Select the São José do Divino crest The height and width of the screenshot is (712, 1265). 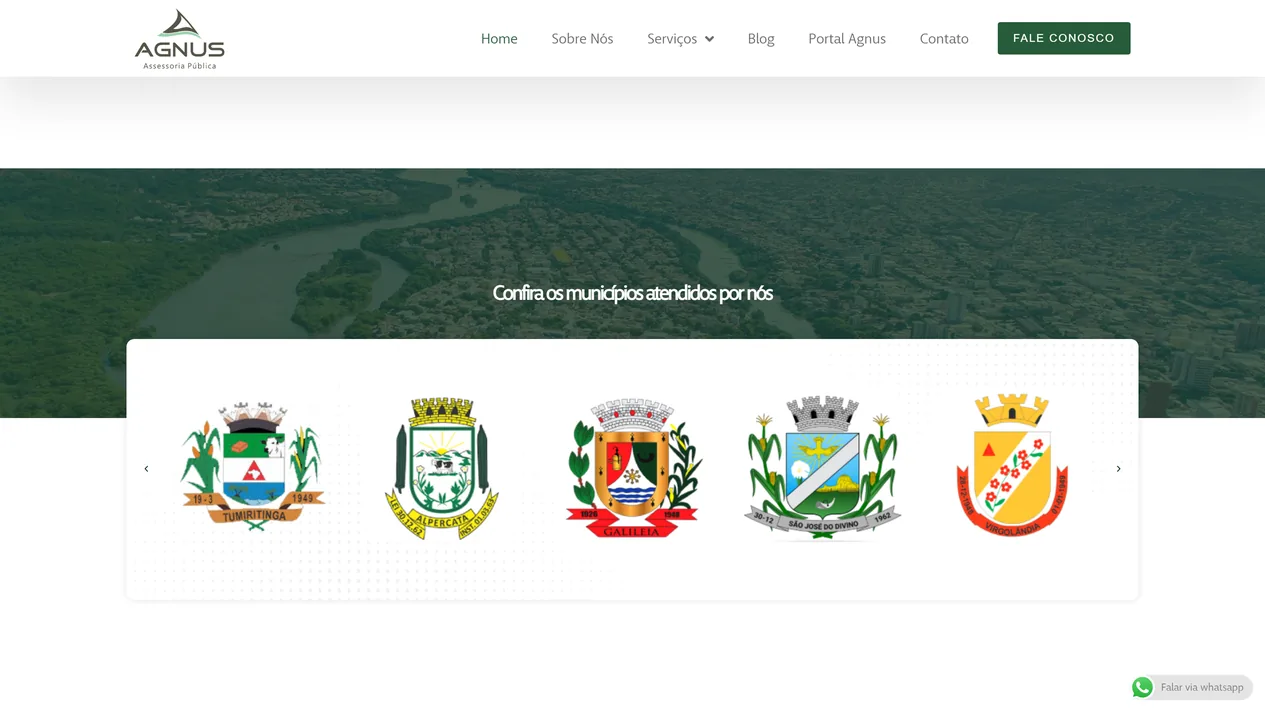[x=822, y=468]
